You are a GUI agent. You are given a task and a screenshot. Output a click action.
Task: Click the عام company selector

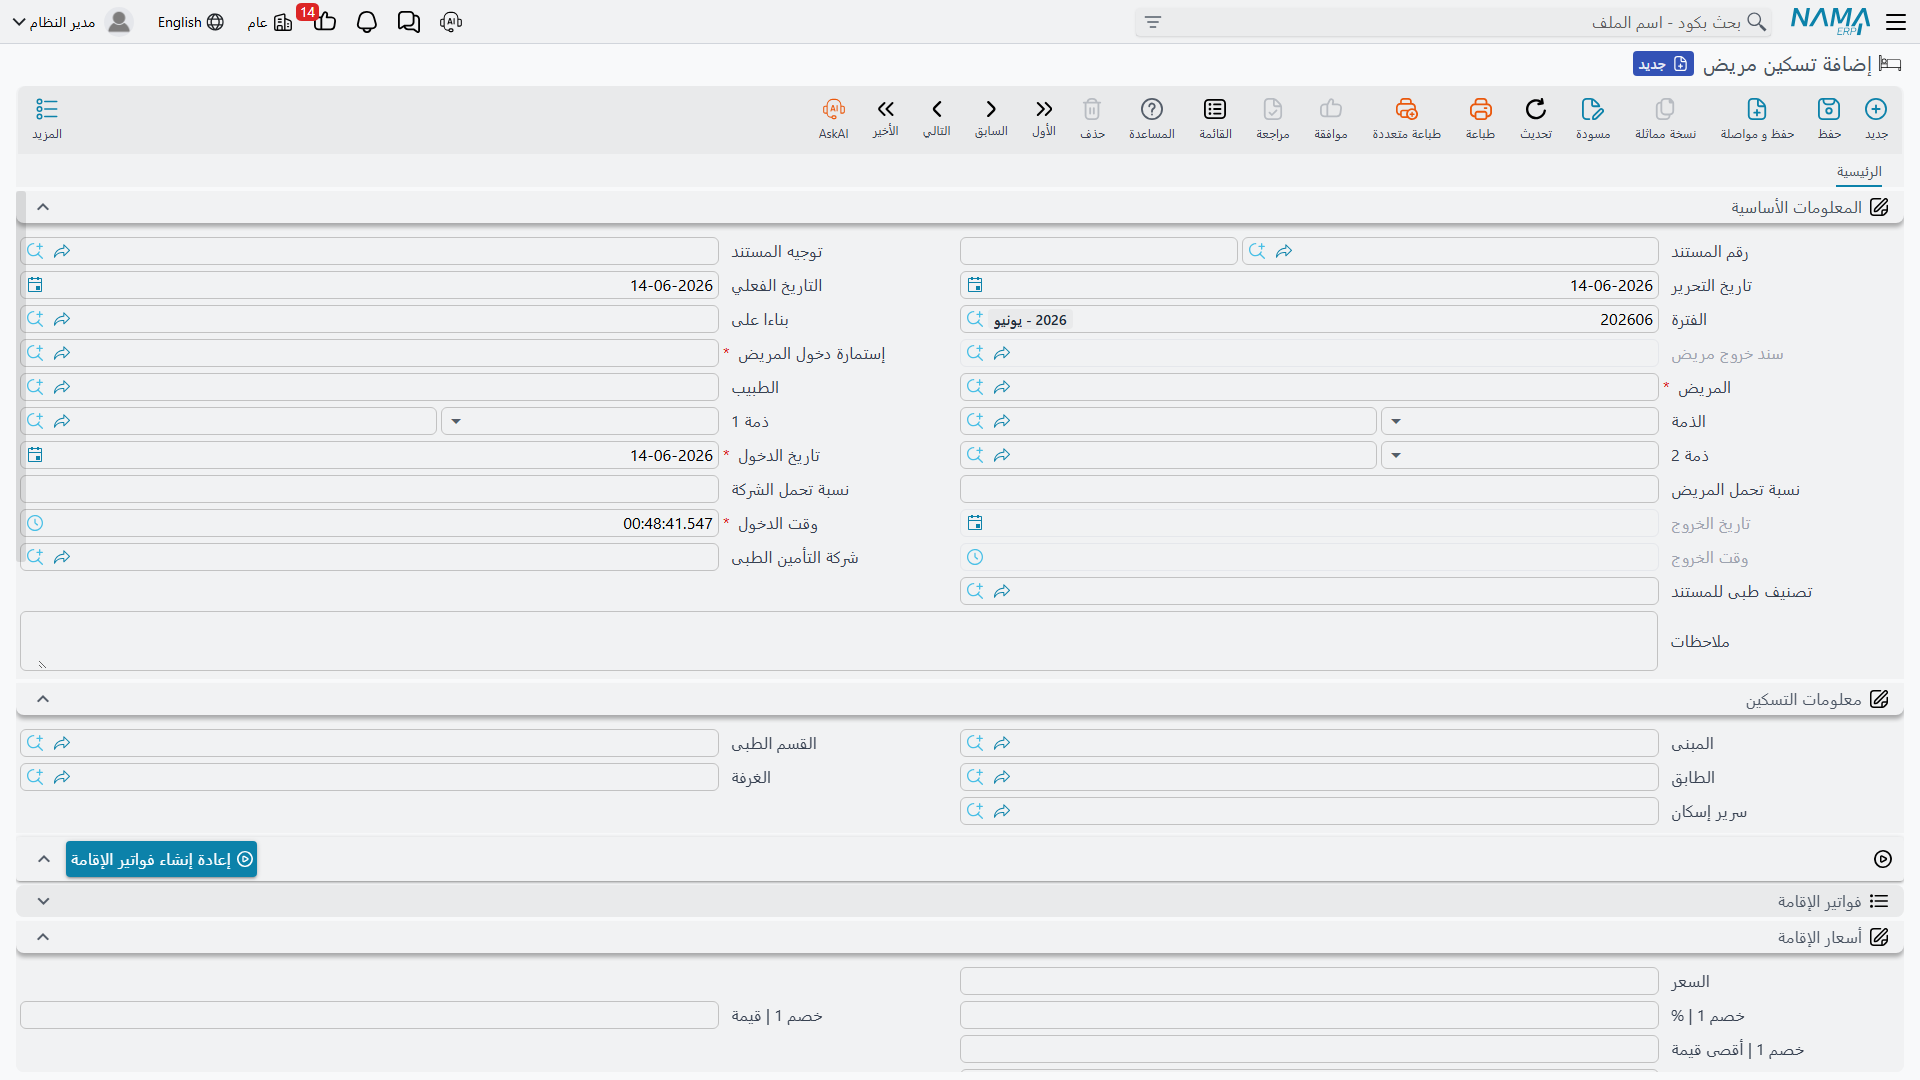(269, 22)
